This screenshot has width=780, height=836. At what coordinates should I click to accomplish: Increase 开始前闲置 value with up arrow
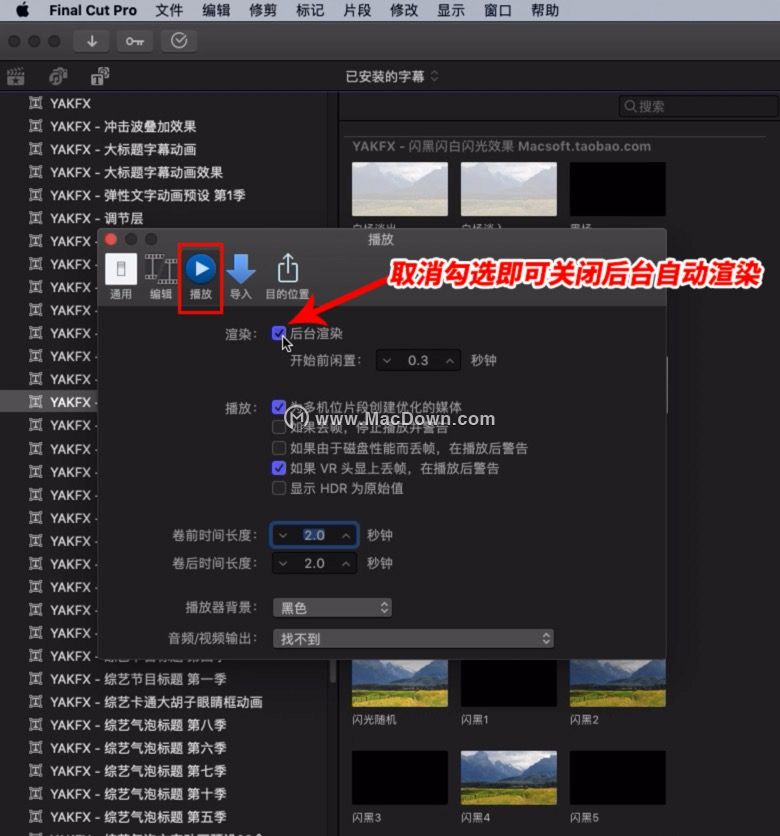pos(450,361)
